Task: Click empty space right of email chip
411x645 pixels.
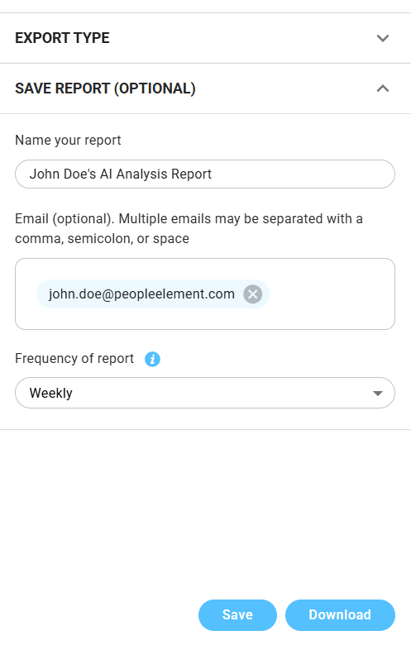Action: [329, 294]
